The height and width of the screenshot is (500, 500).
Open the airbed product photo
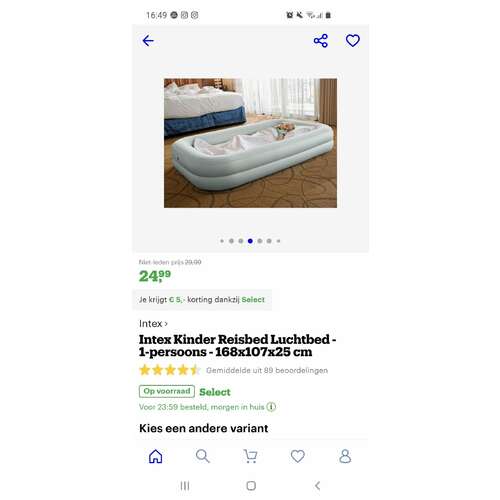(x=250, y=143)
